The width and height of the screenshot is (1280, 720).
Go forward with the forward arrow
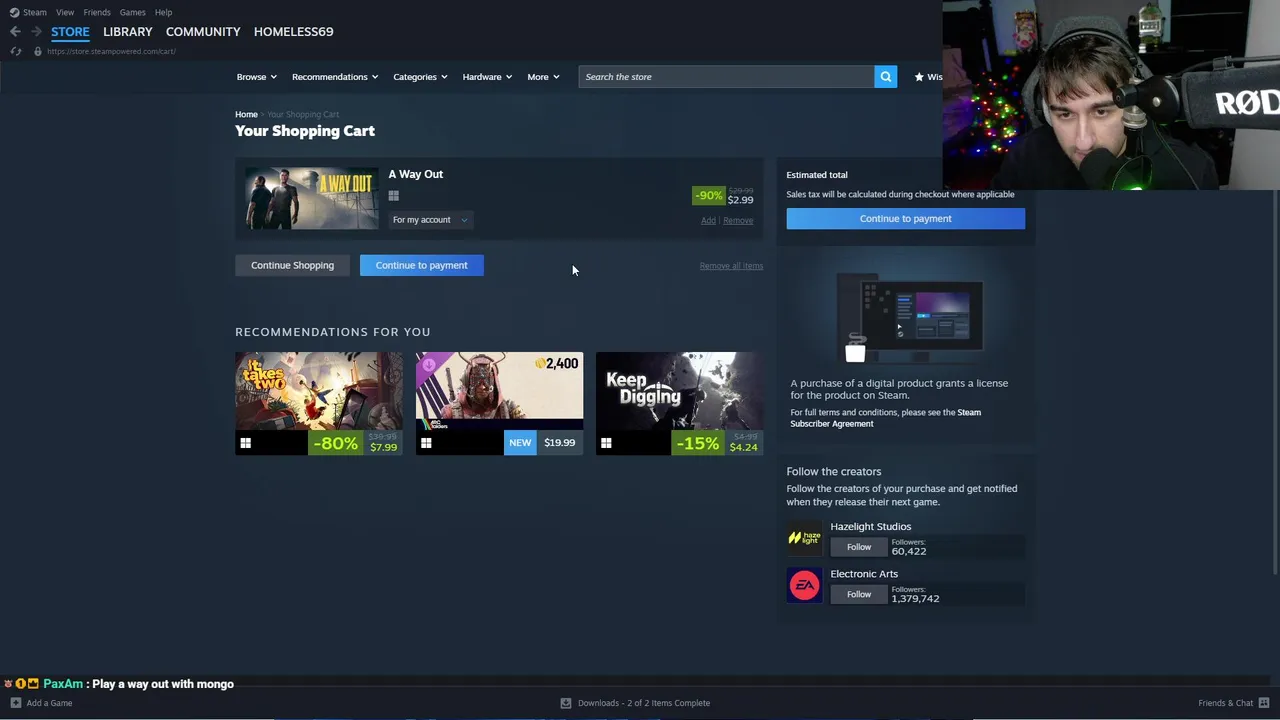pyautogui.click(x=36, y=32)
